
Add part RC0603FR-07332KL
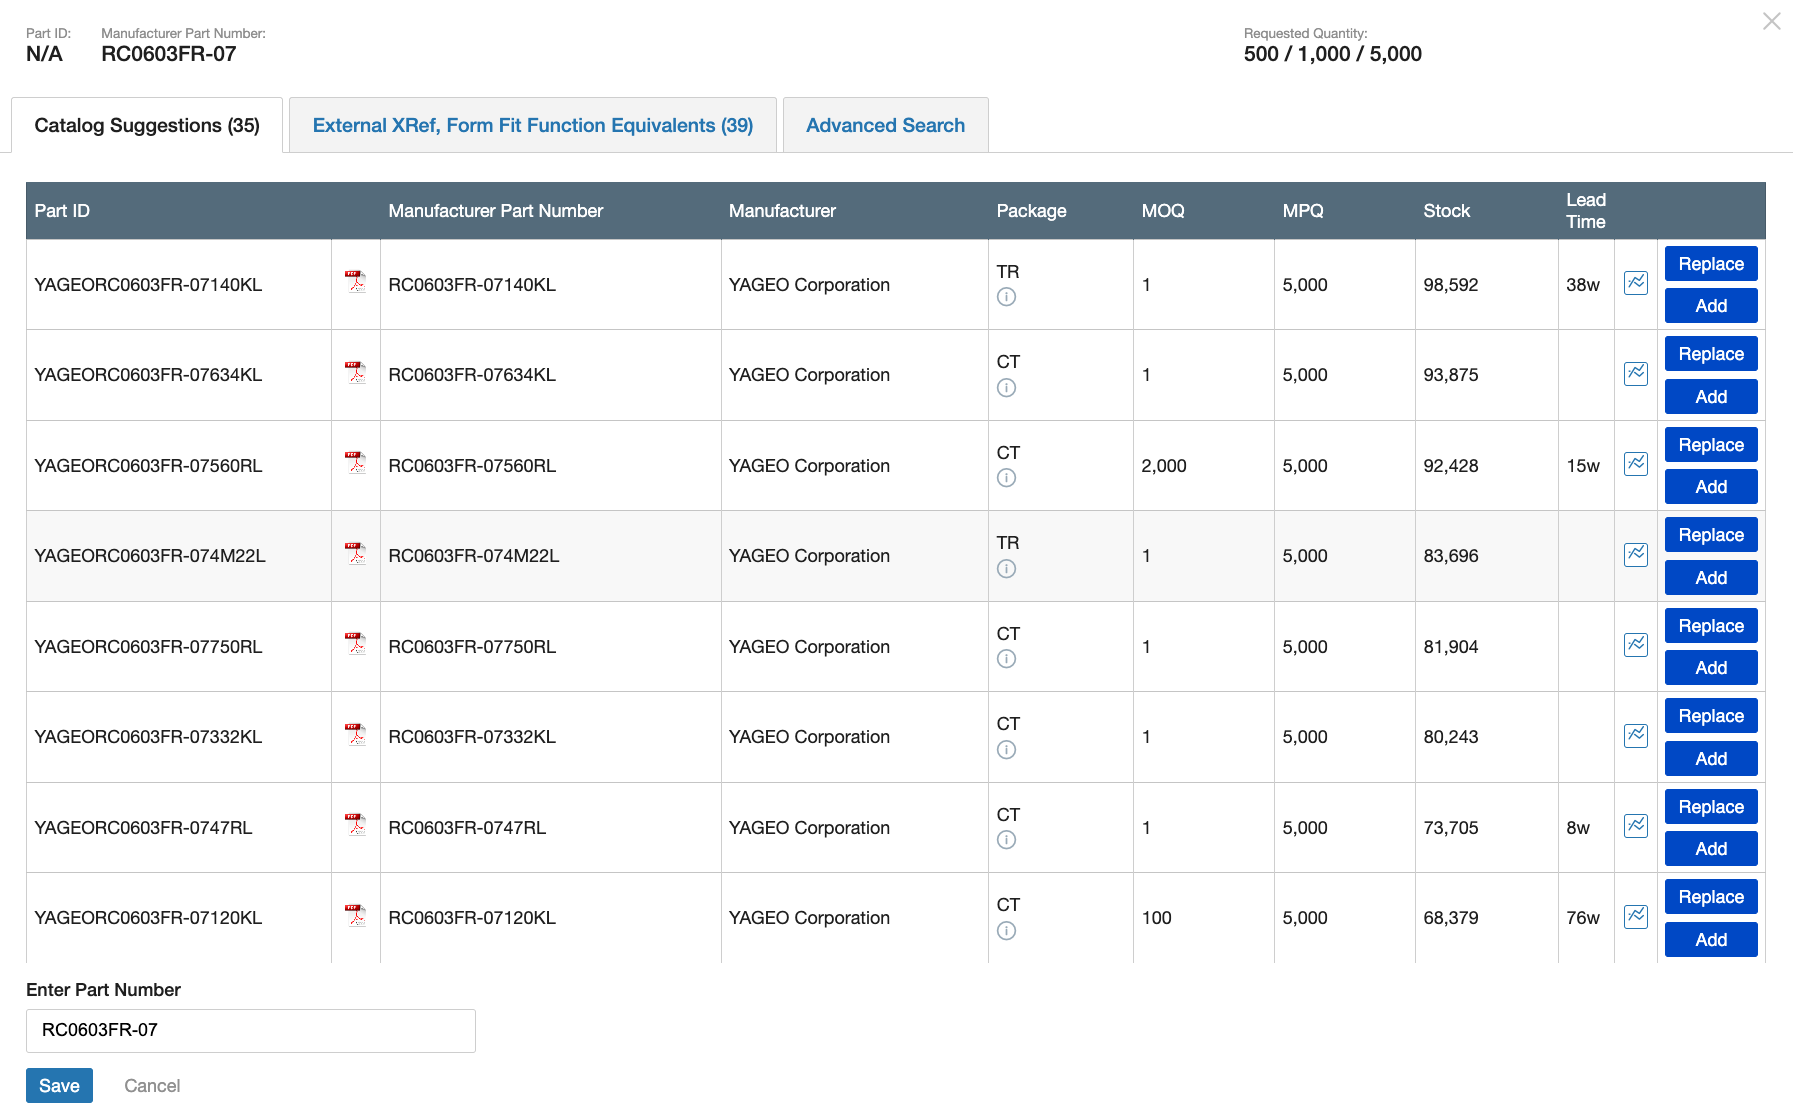pyautogui.click(x=1711, y=759)
